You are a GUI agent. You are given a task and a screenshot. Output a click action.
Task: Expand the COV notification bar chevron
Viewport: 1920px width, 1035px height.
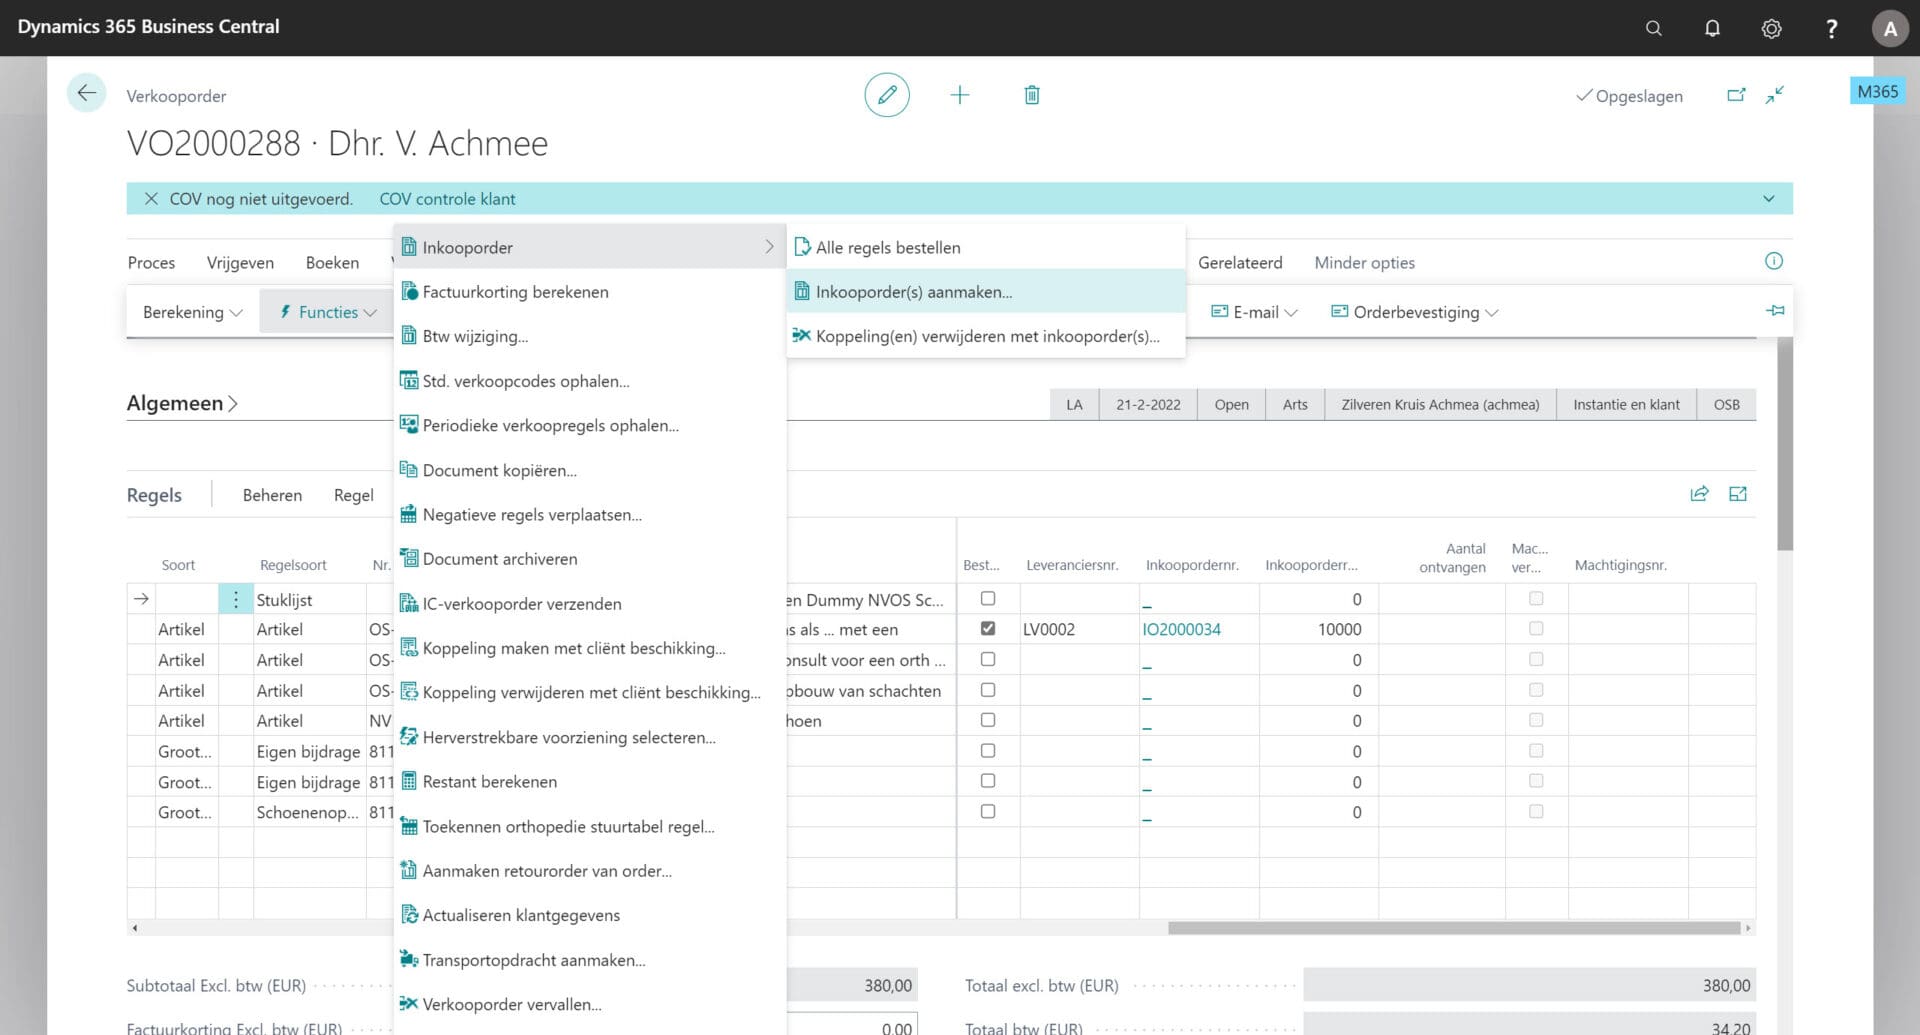coord(1768,199)
